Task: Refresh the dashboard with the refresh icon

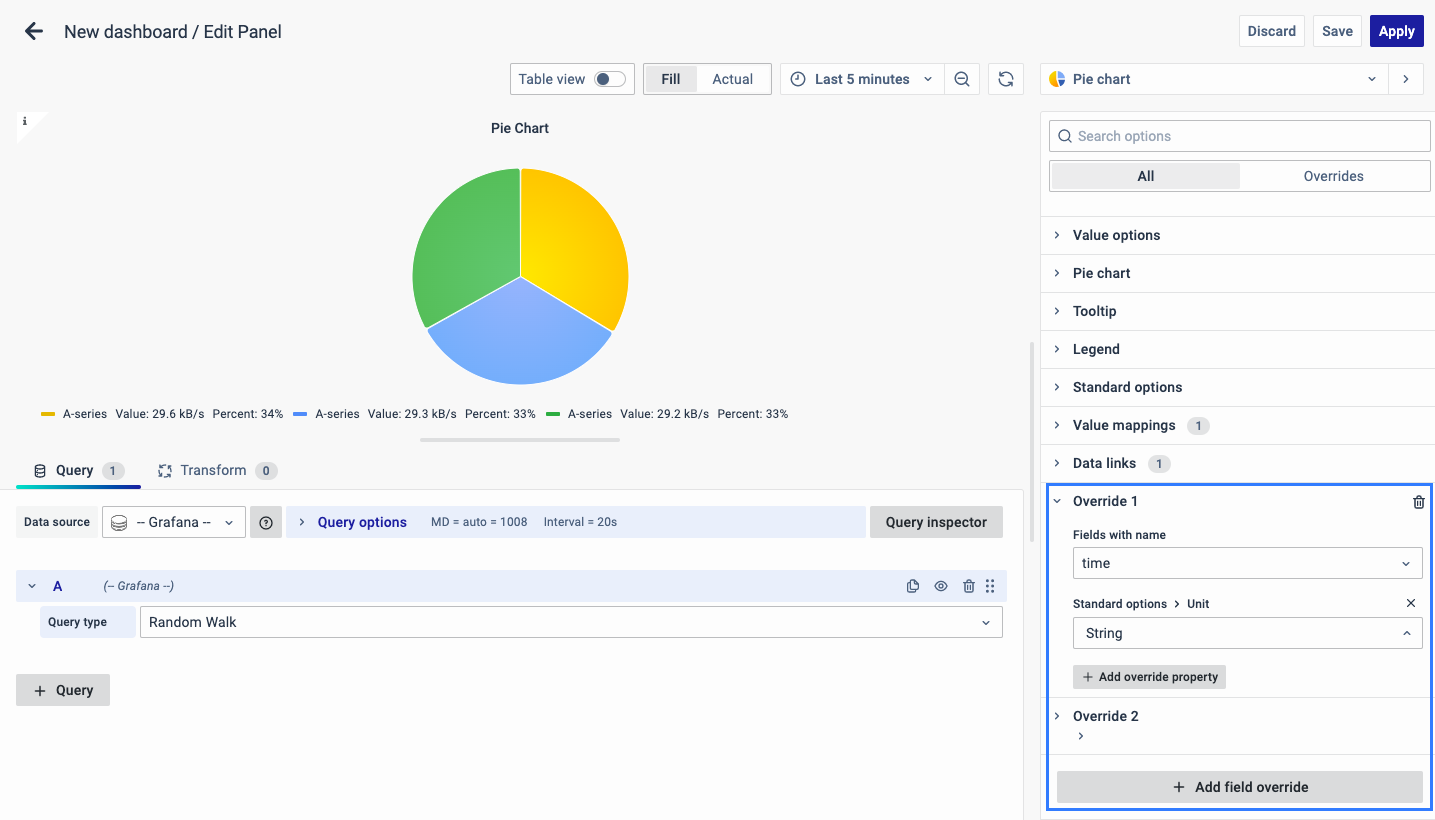Action: (x=1006, y=79)
